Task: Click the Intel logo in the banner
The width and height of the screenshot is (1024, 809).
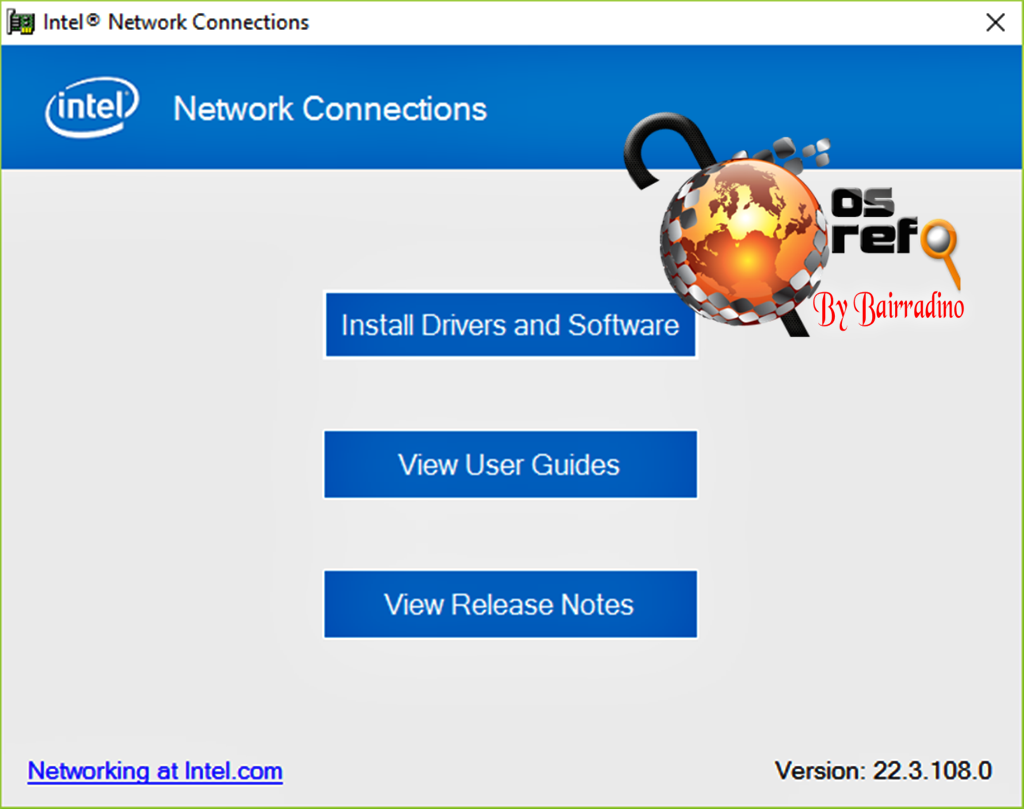Action: [92, 108]
